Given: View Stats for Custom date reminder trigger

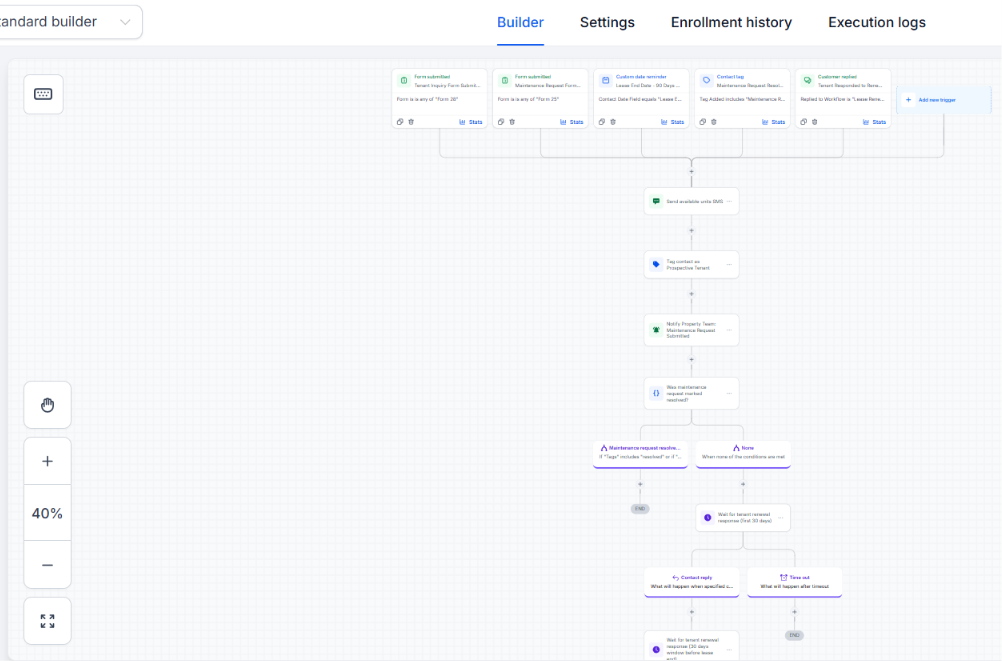Looking at the screenshot, I should click(673, 121).
